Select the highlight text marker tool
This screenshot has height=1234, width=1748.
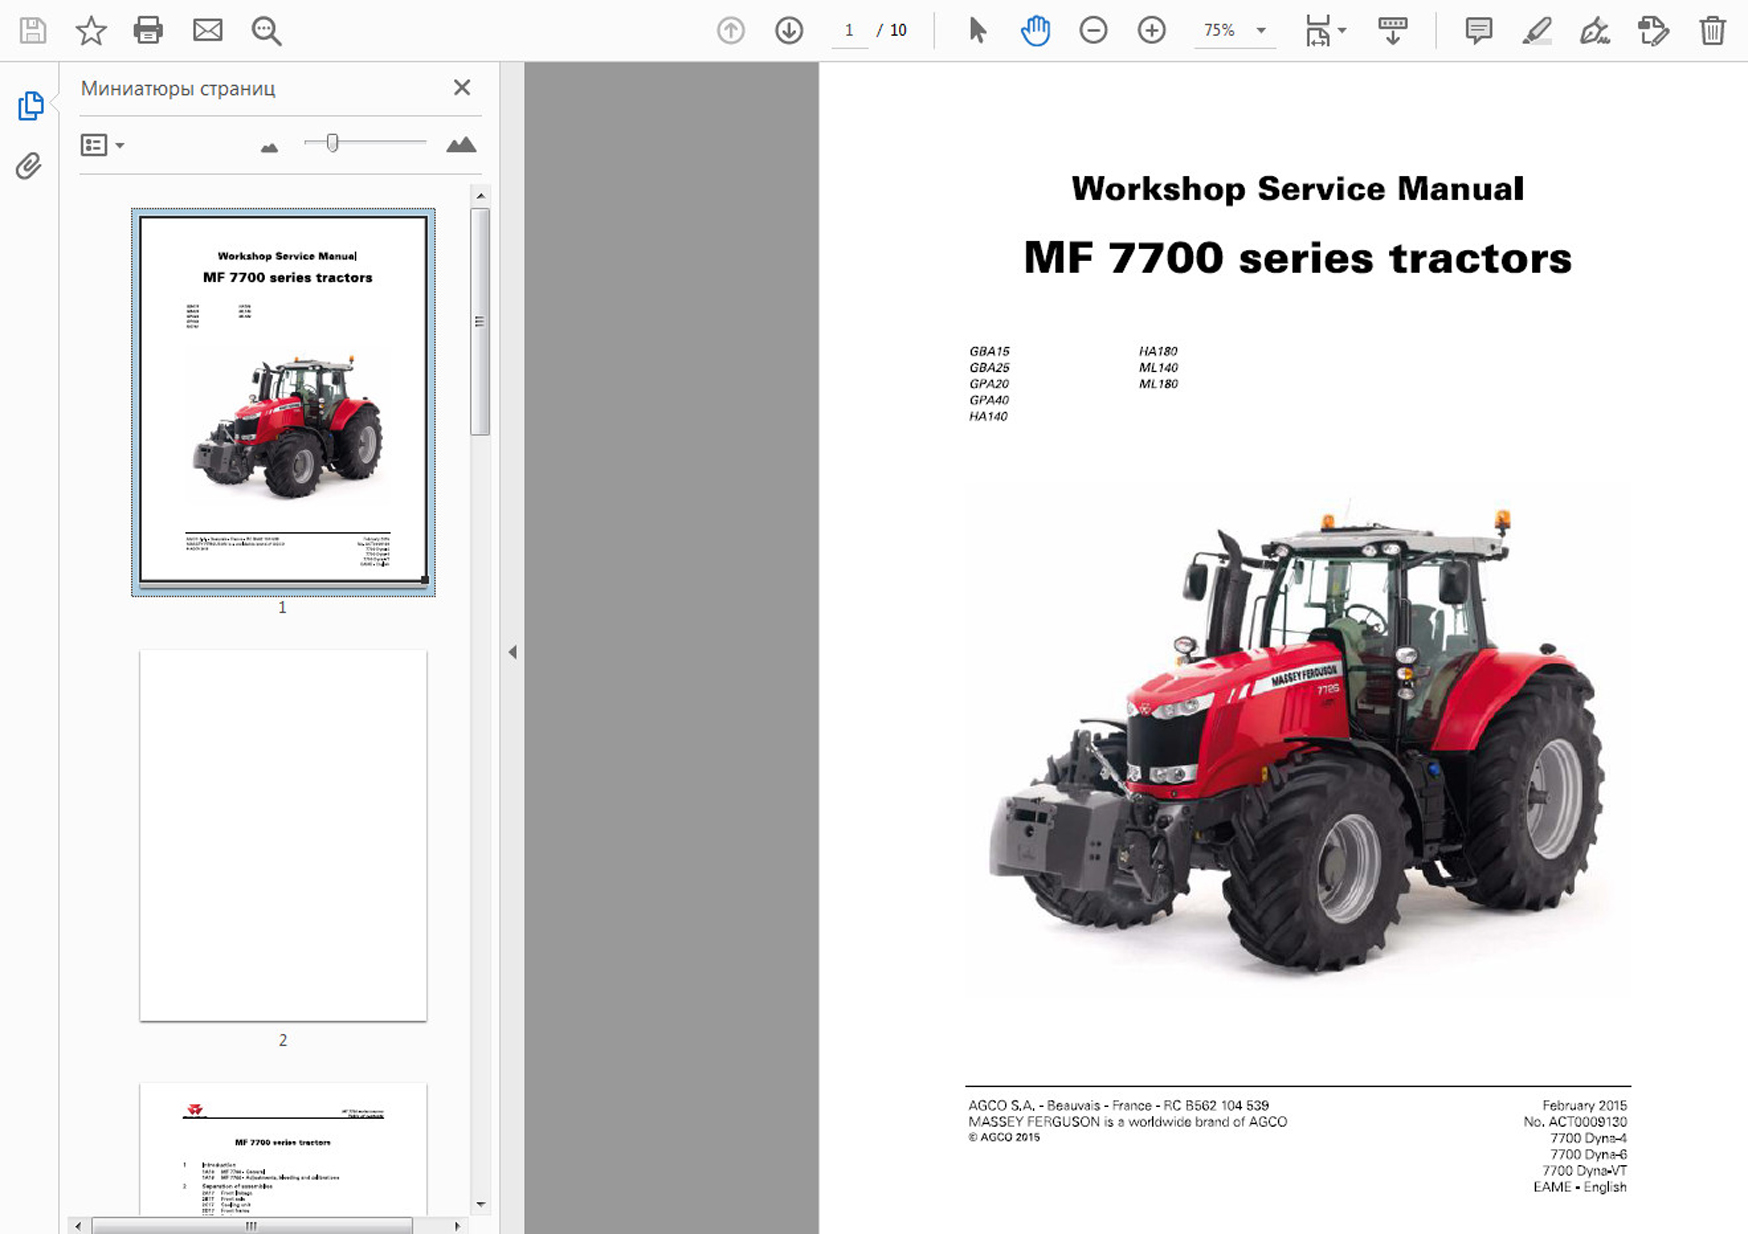click(x=1536, y=30)
